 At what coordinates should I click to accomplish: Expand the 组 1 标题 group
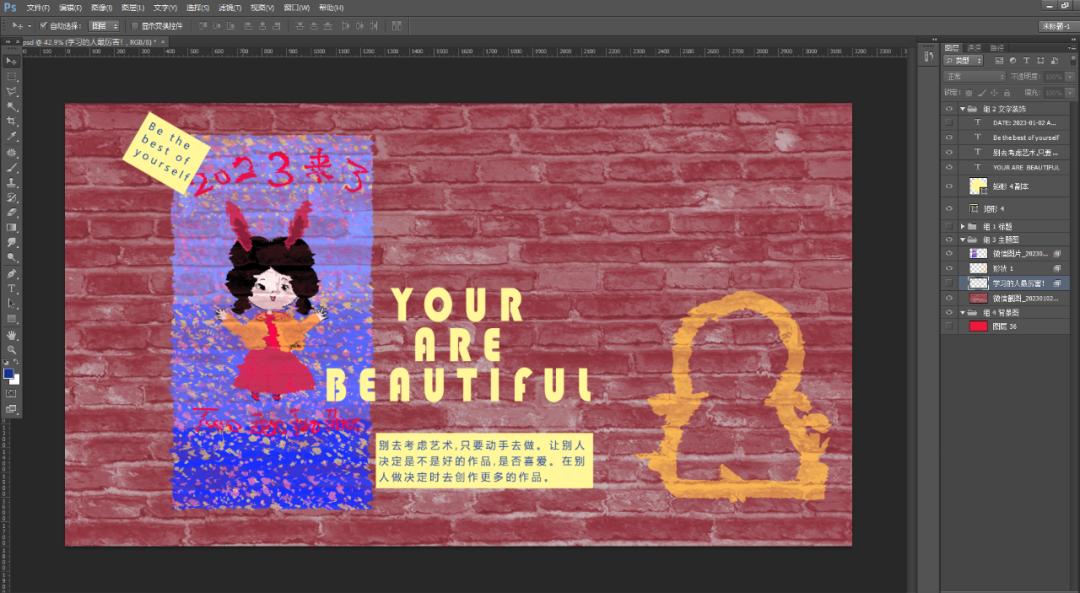962,227
